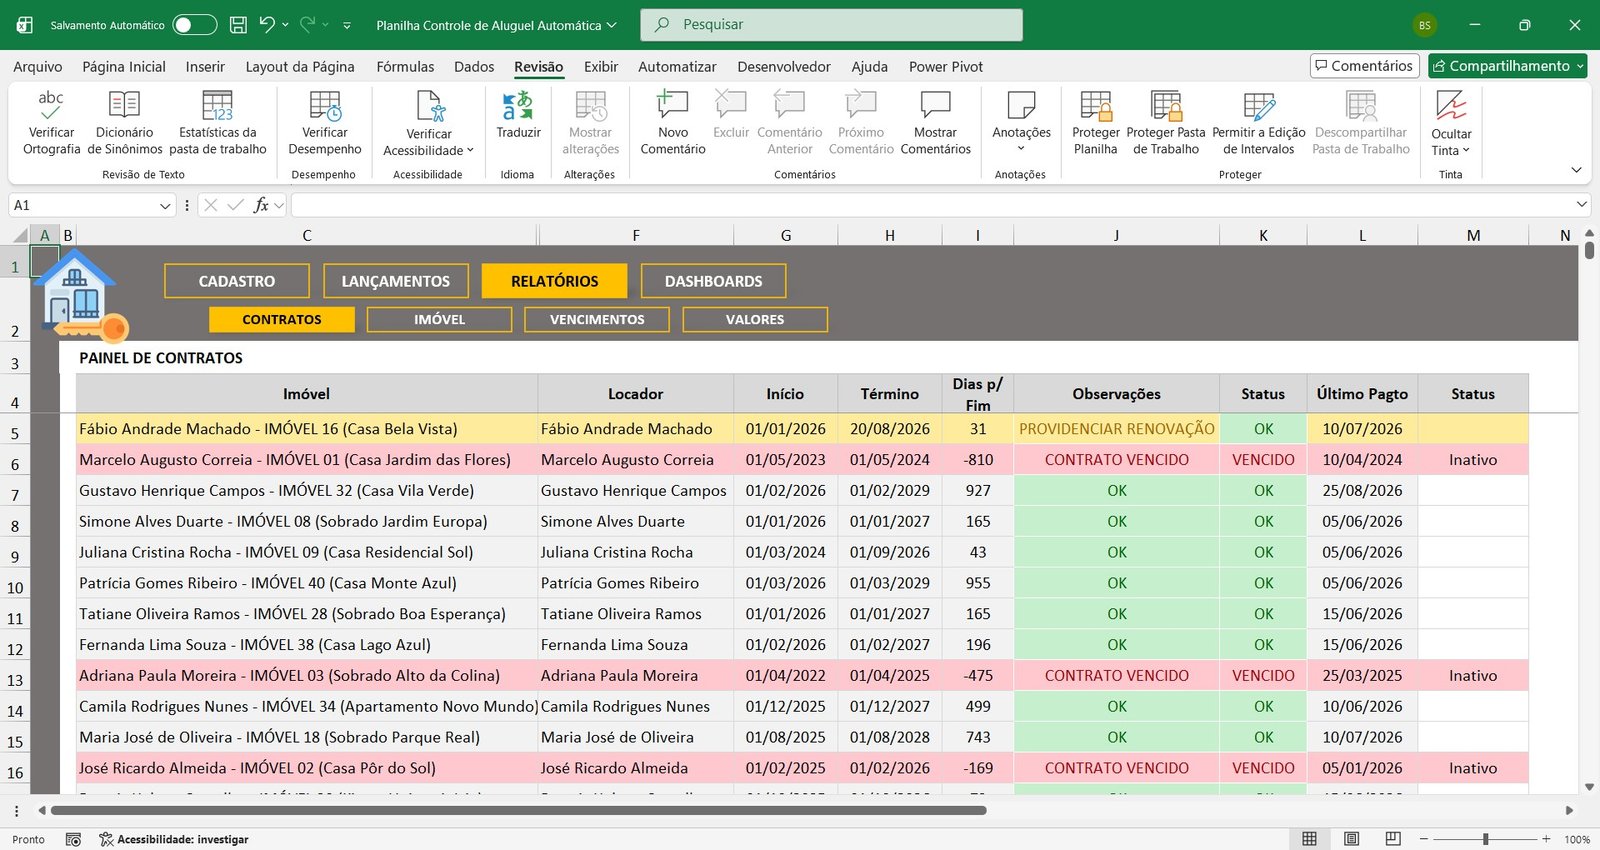Switch to Normal view in status bar
The height and width of the screenshot is (850, 1600).
pyautogui.click(x=1309, y=839)
